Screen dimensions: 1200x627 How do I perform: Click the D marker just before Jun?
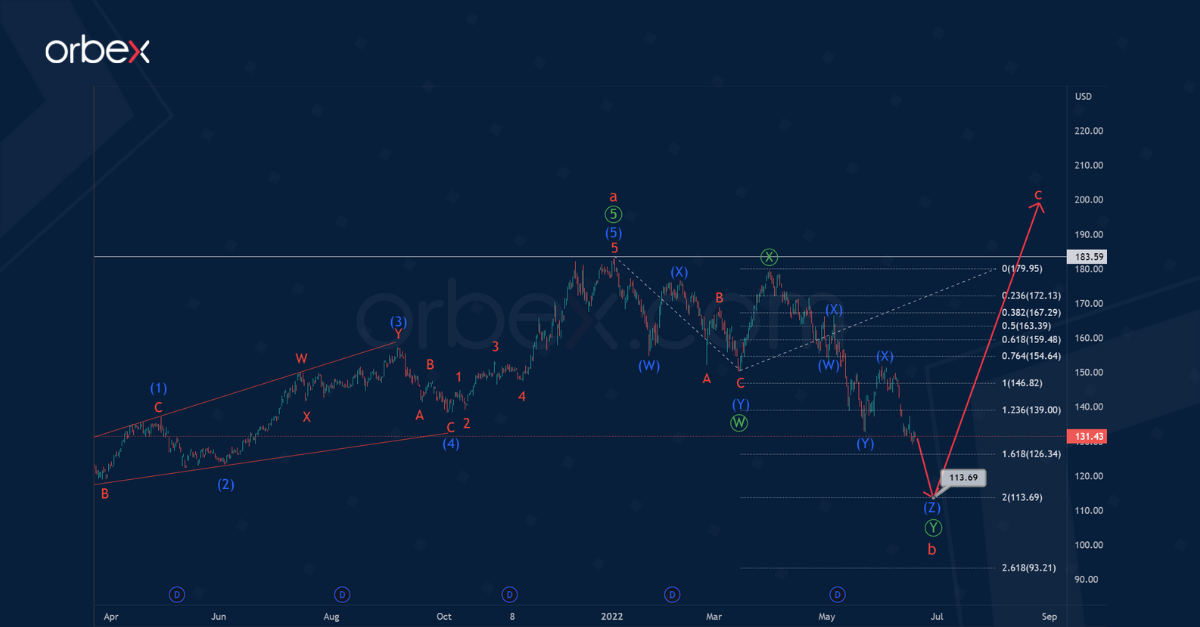[x=177, y=594]
